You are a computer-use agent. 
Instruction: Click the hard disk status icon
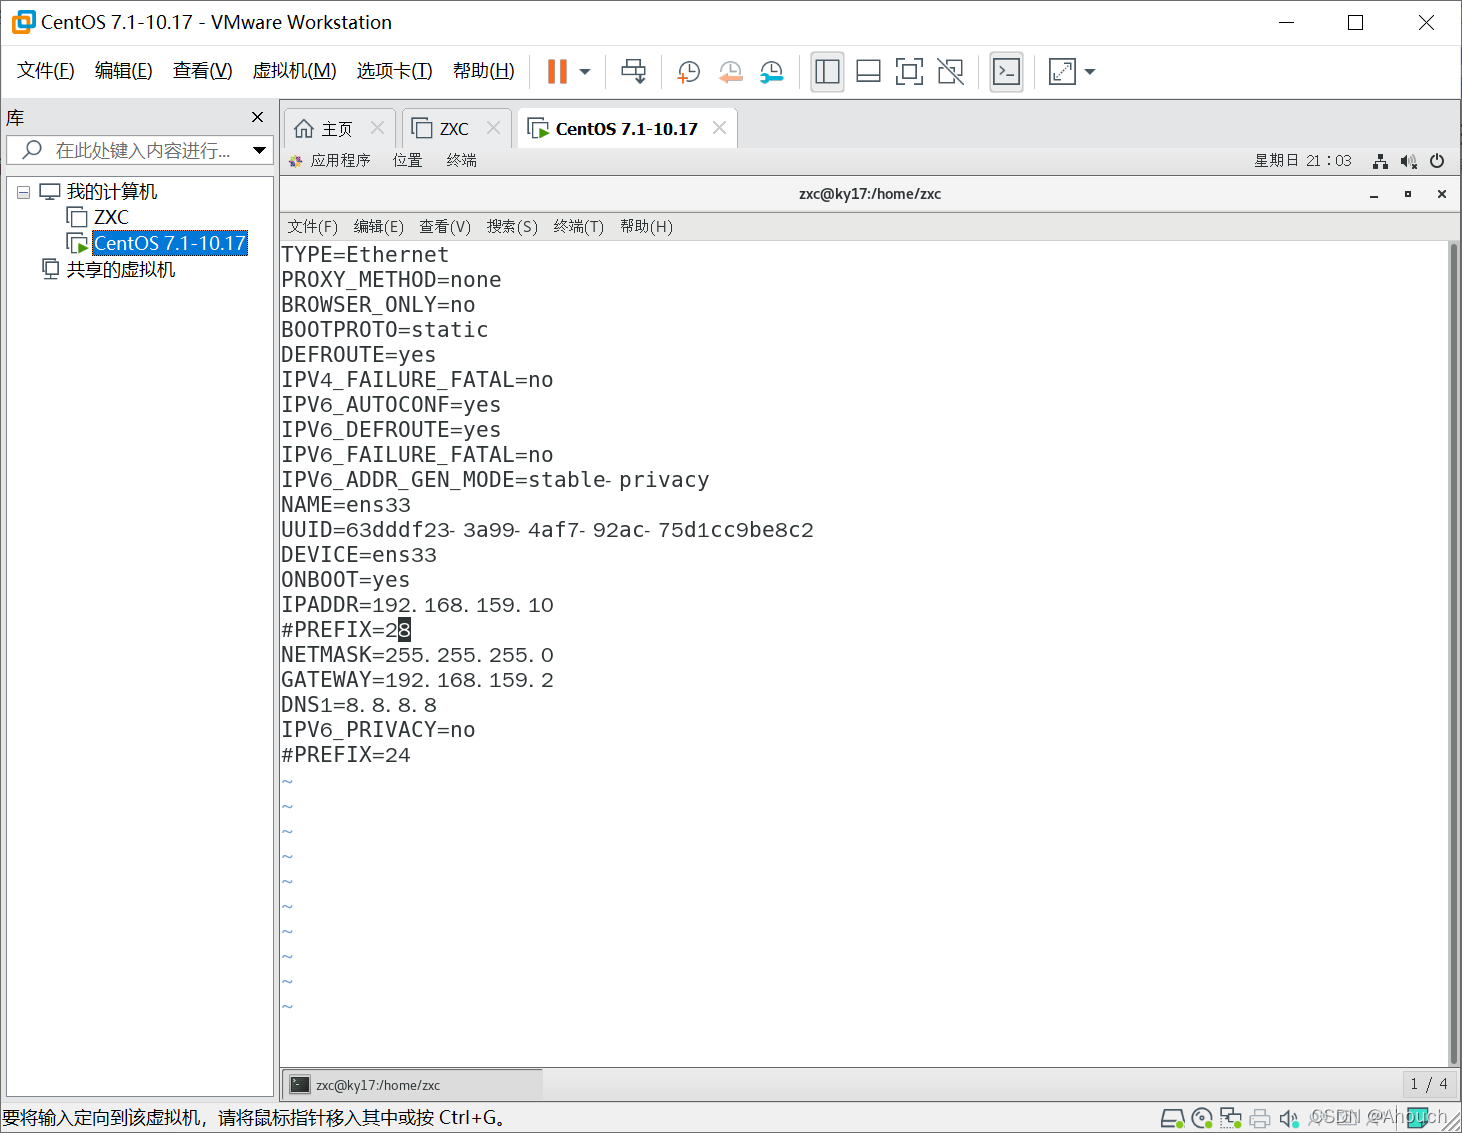pyautogui.click(x=1172, y=1118)
